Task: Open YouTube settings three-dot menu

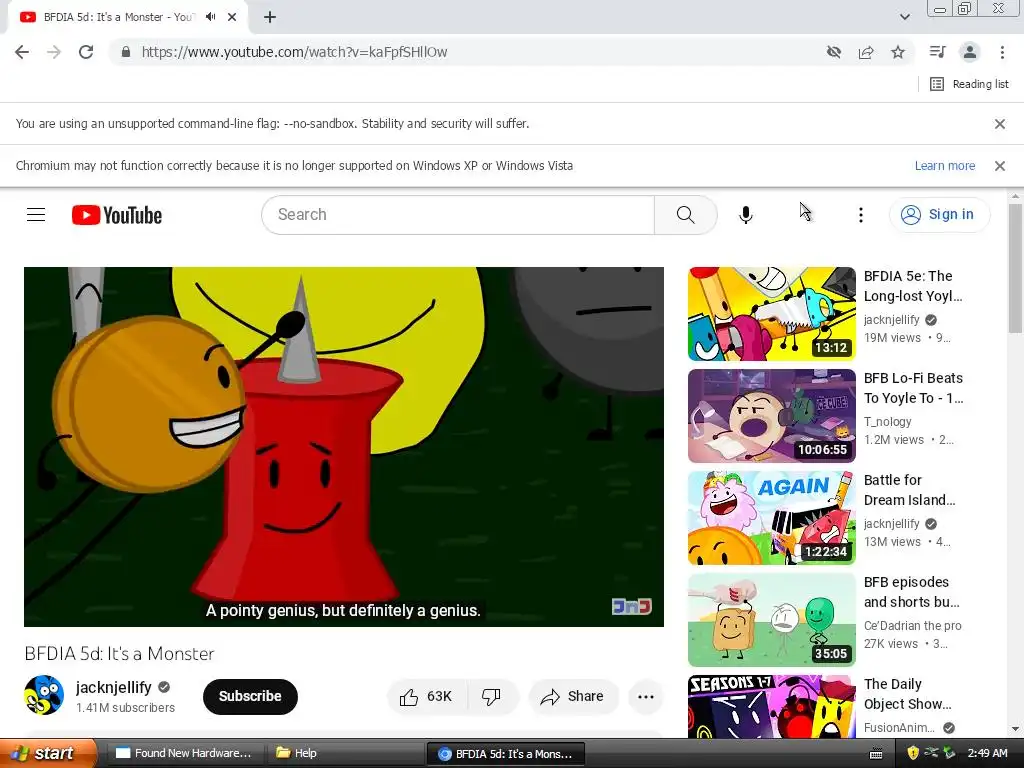Action: click(861, 215)
